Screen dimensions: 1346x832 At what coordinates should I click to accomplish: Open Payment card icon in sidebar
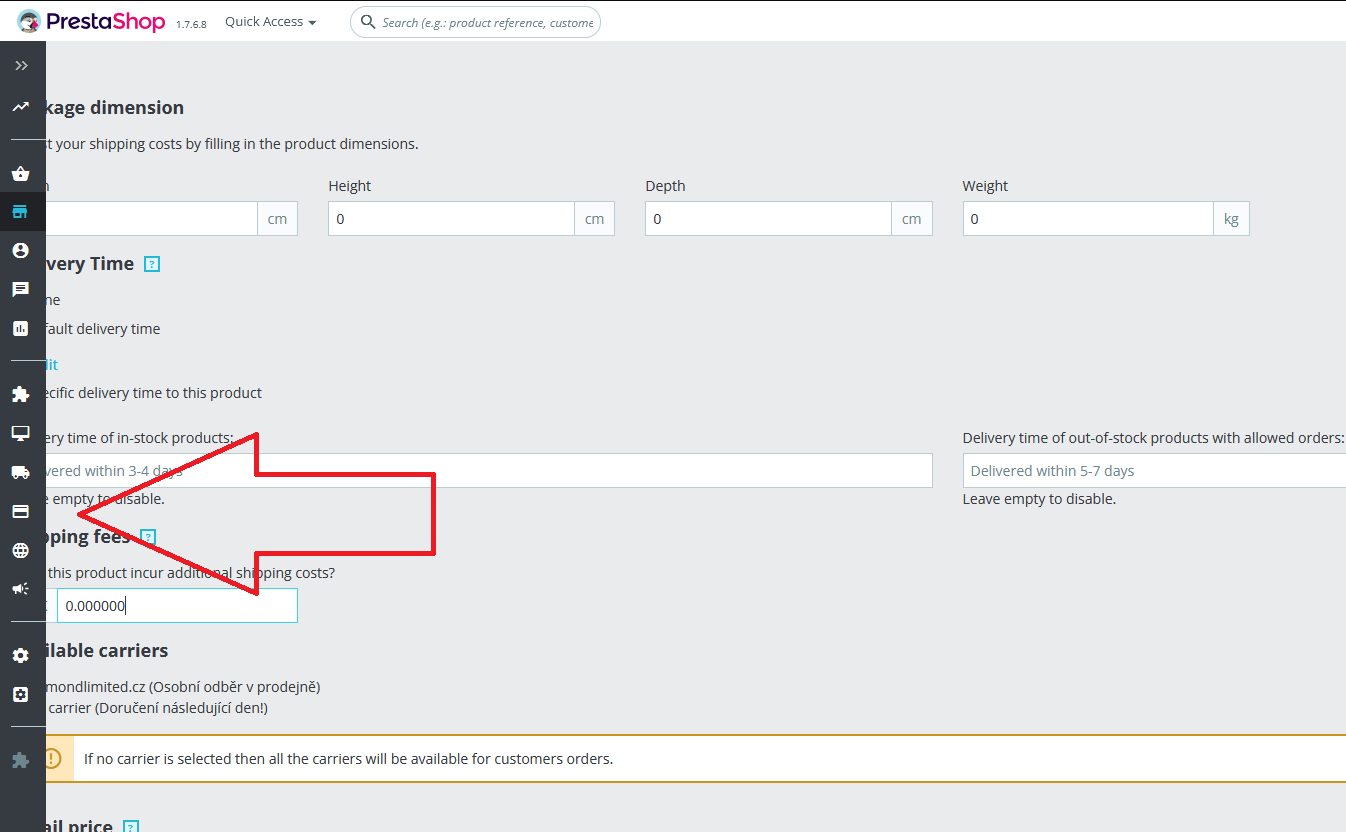click(21, 511)
